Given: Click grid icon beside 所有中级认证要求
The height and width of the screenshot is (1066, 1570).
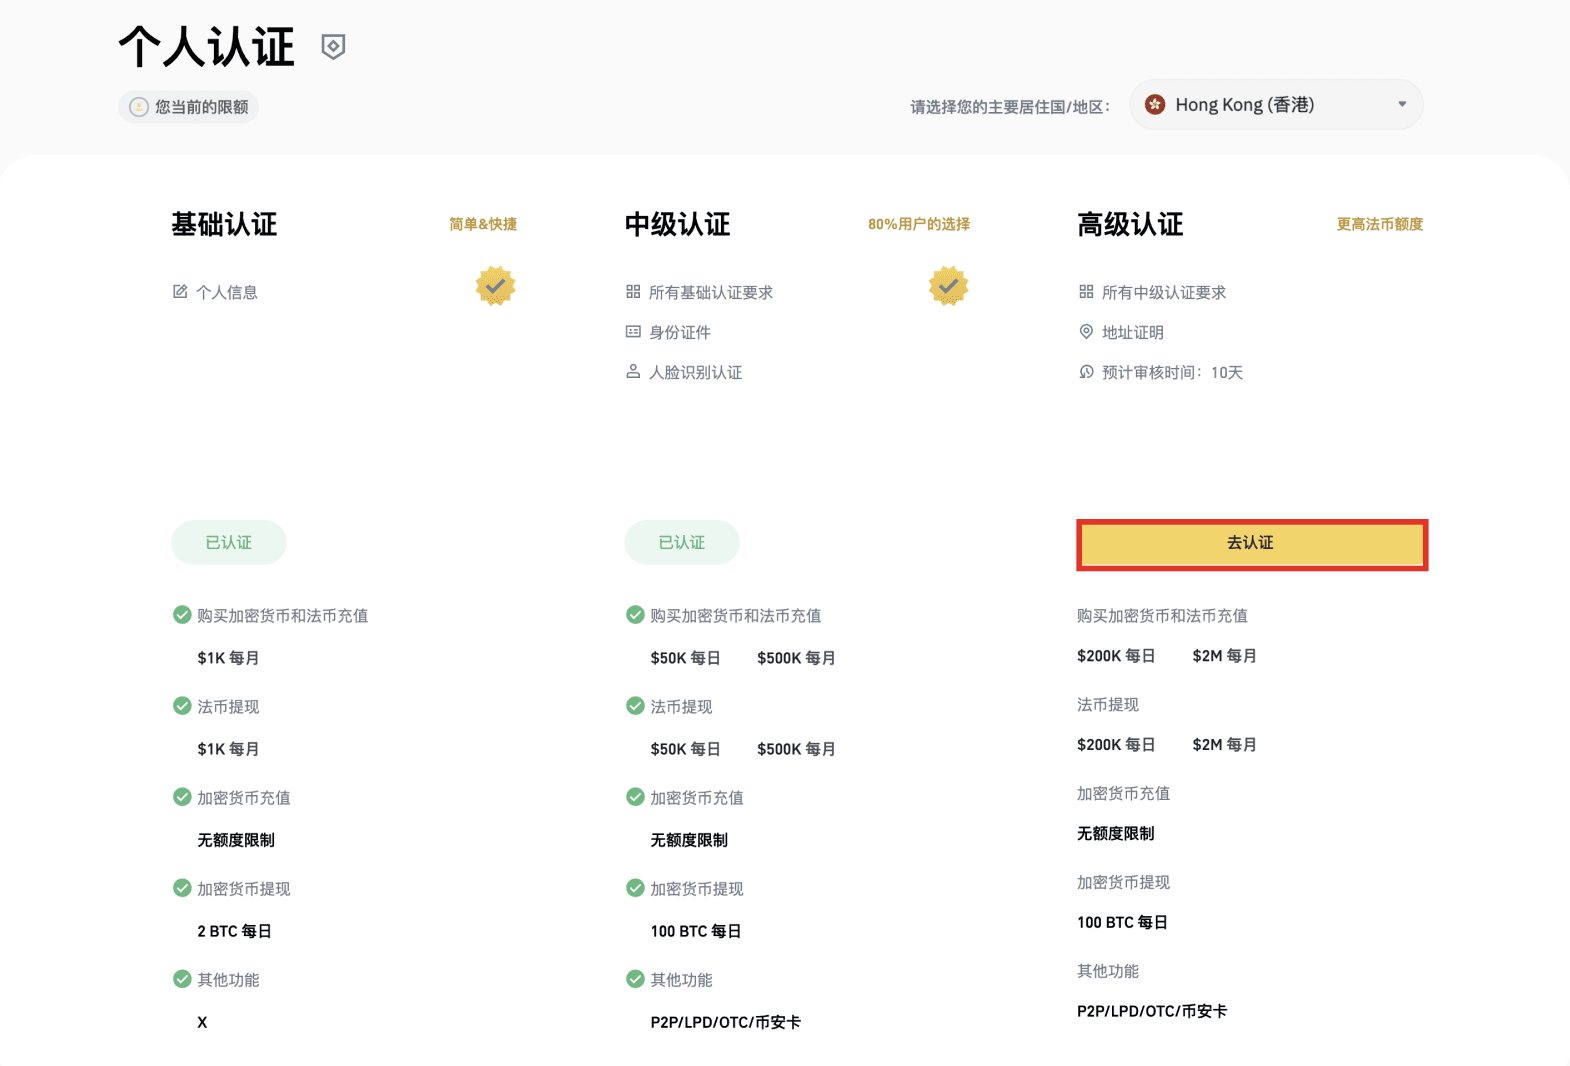Looking at the screenshot, I should [1086, 292].
